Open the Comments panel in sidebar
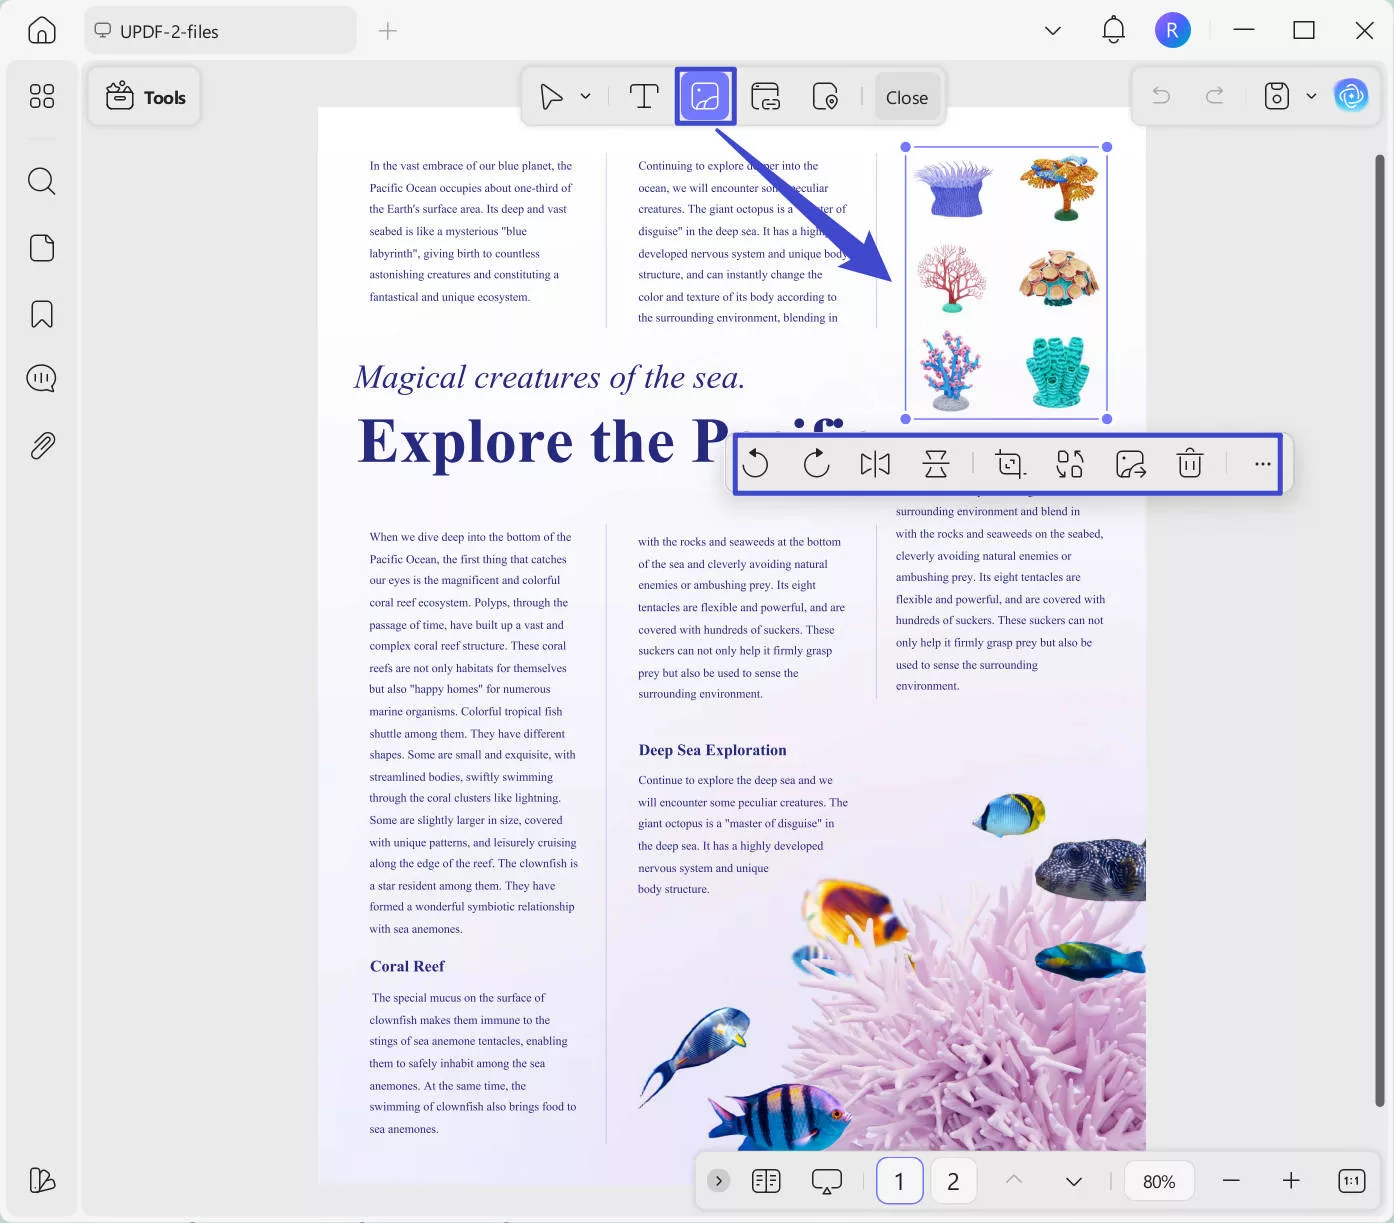This screenshot has height=1223, width=1394. click(x=42, y=379)
